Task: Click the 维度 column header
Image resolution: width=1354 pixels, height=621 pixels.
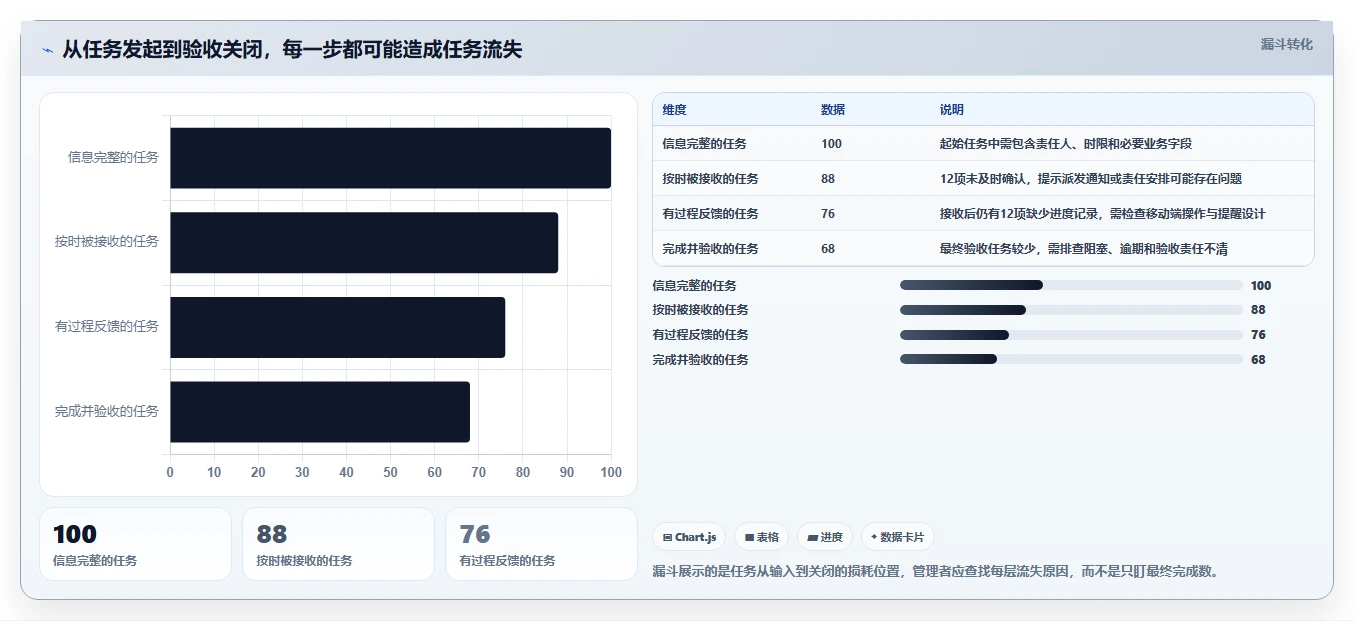Action: pos(674,110)
